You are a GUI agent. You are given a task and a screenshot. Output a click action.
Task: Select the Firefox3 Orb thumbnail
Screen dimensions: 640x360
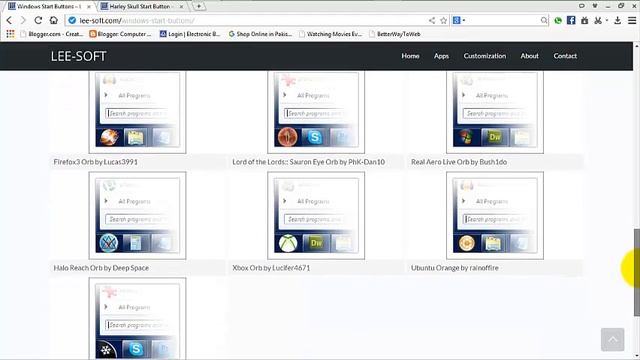point(137,112)
